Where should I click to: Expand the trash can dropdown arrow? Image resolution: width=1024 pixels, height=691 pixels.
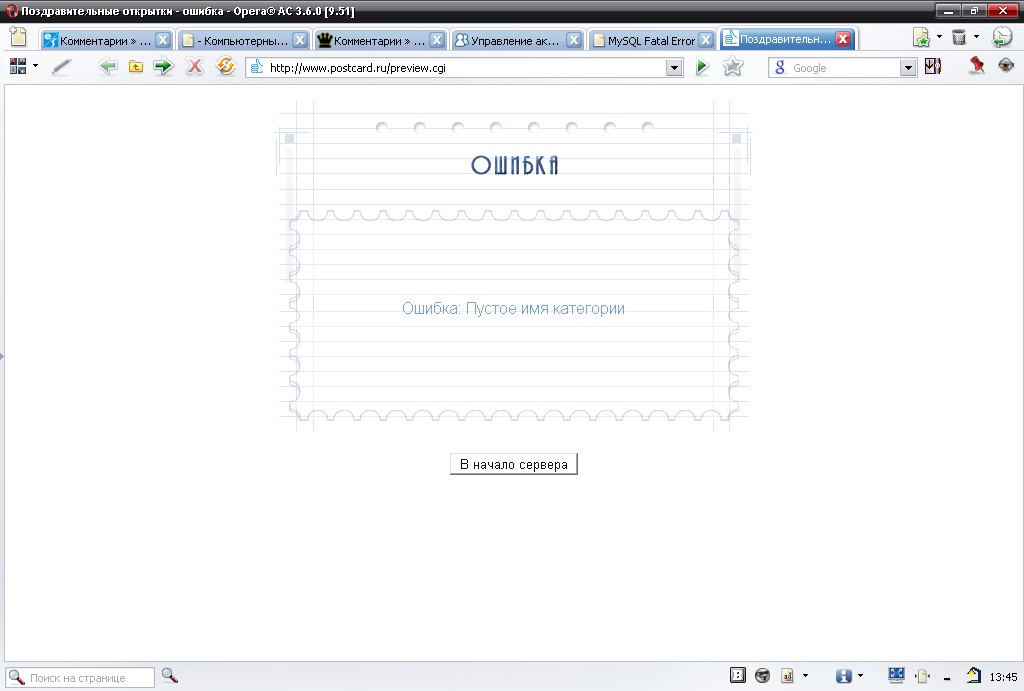976,37
